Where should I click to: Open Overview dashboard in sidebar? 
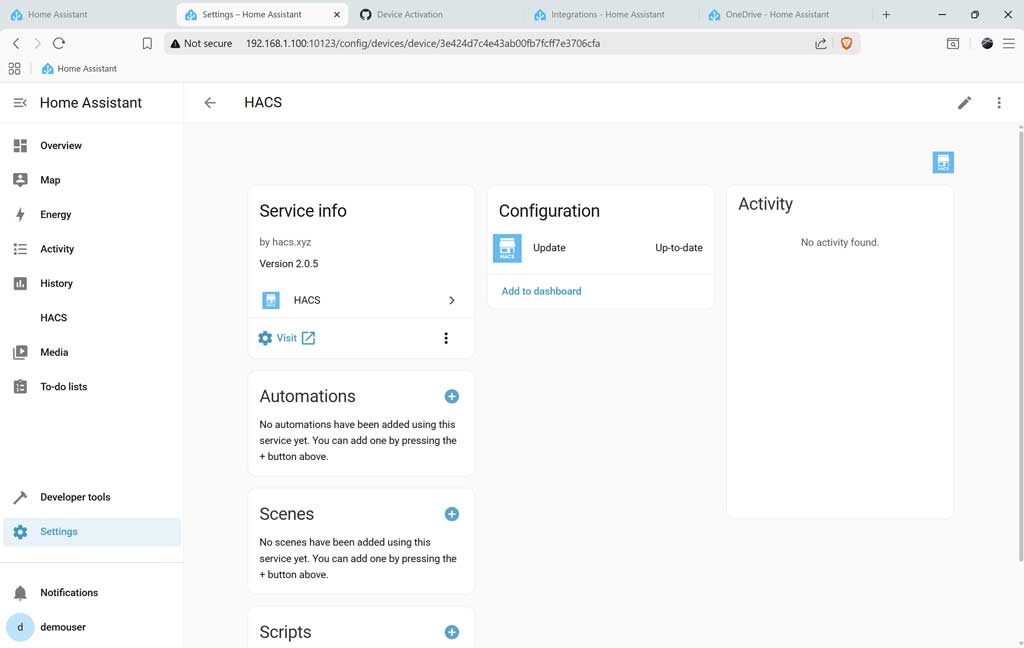click(x=91, y=146)
